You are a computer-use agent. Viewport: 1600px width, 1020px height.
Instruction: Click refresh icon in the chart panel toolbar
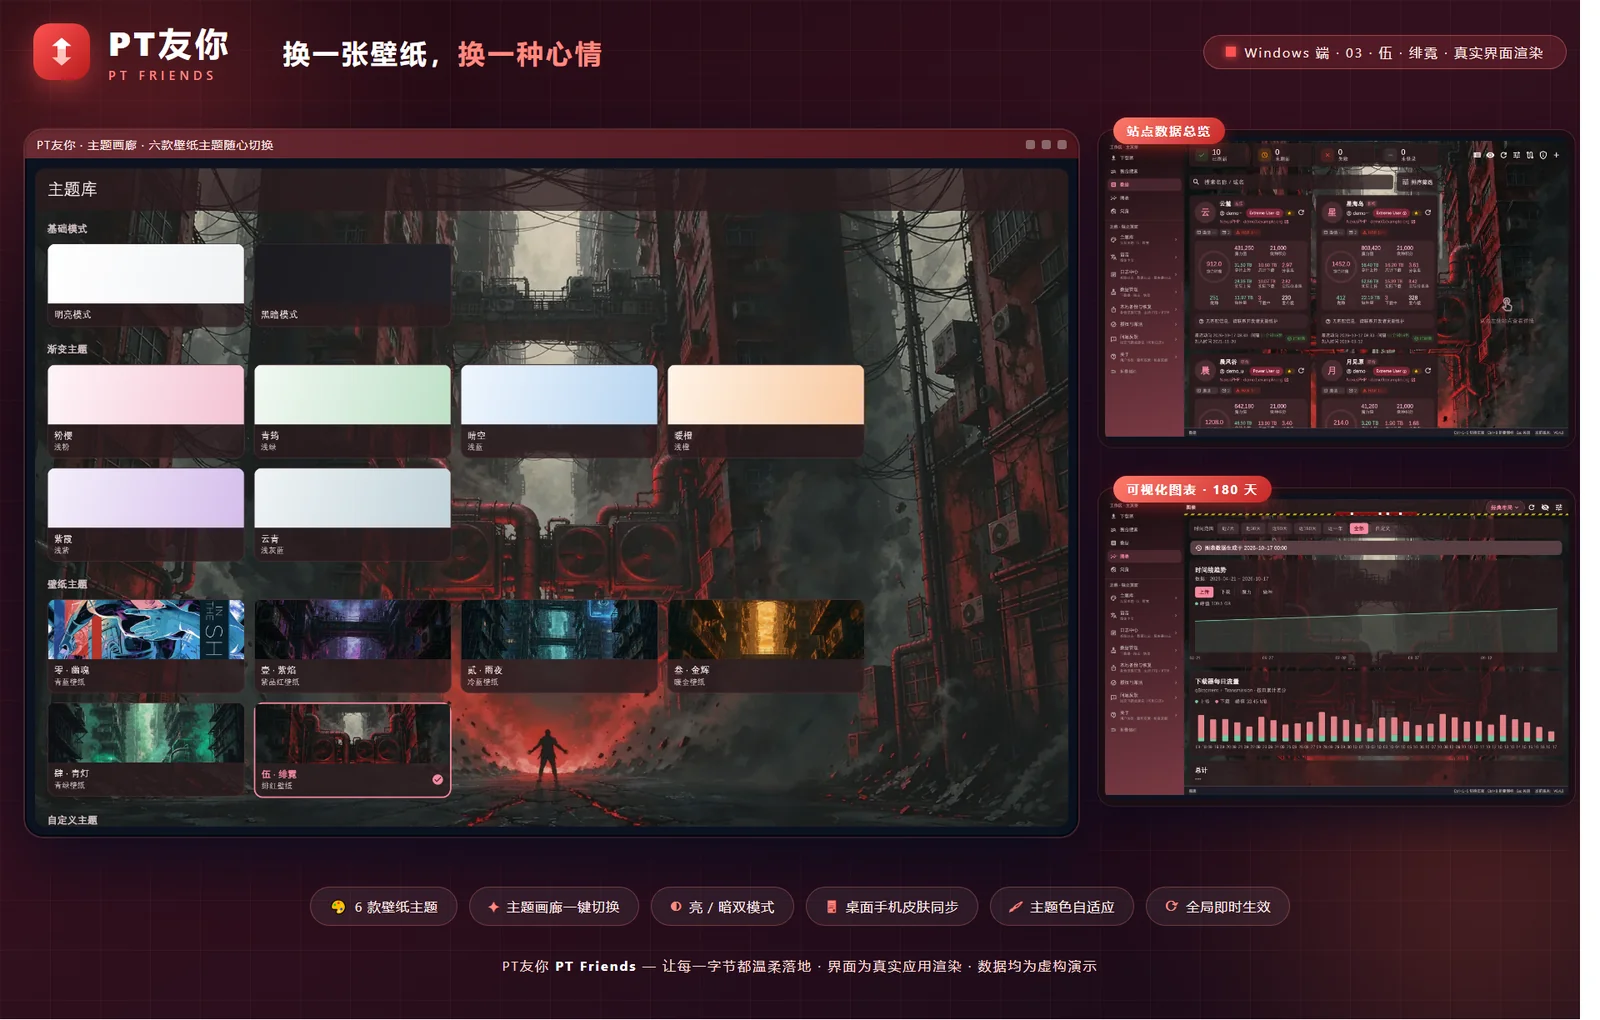[1531, 507]
